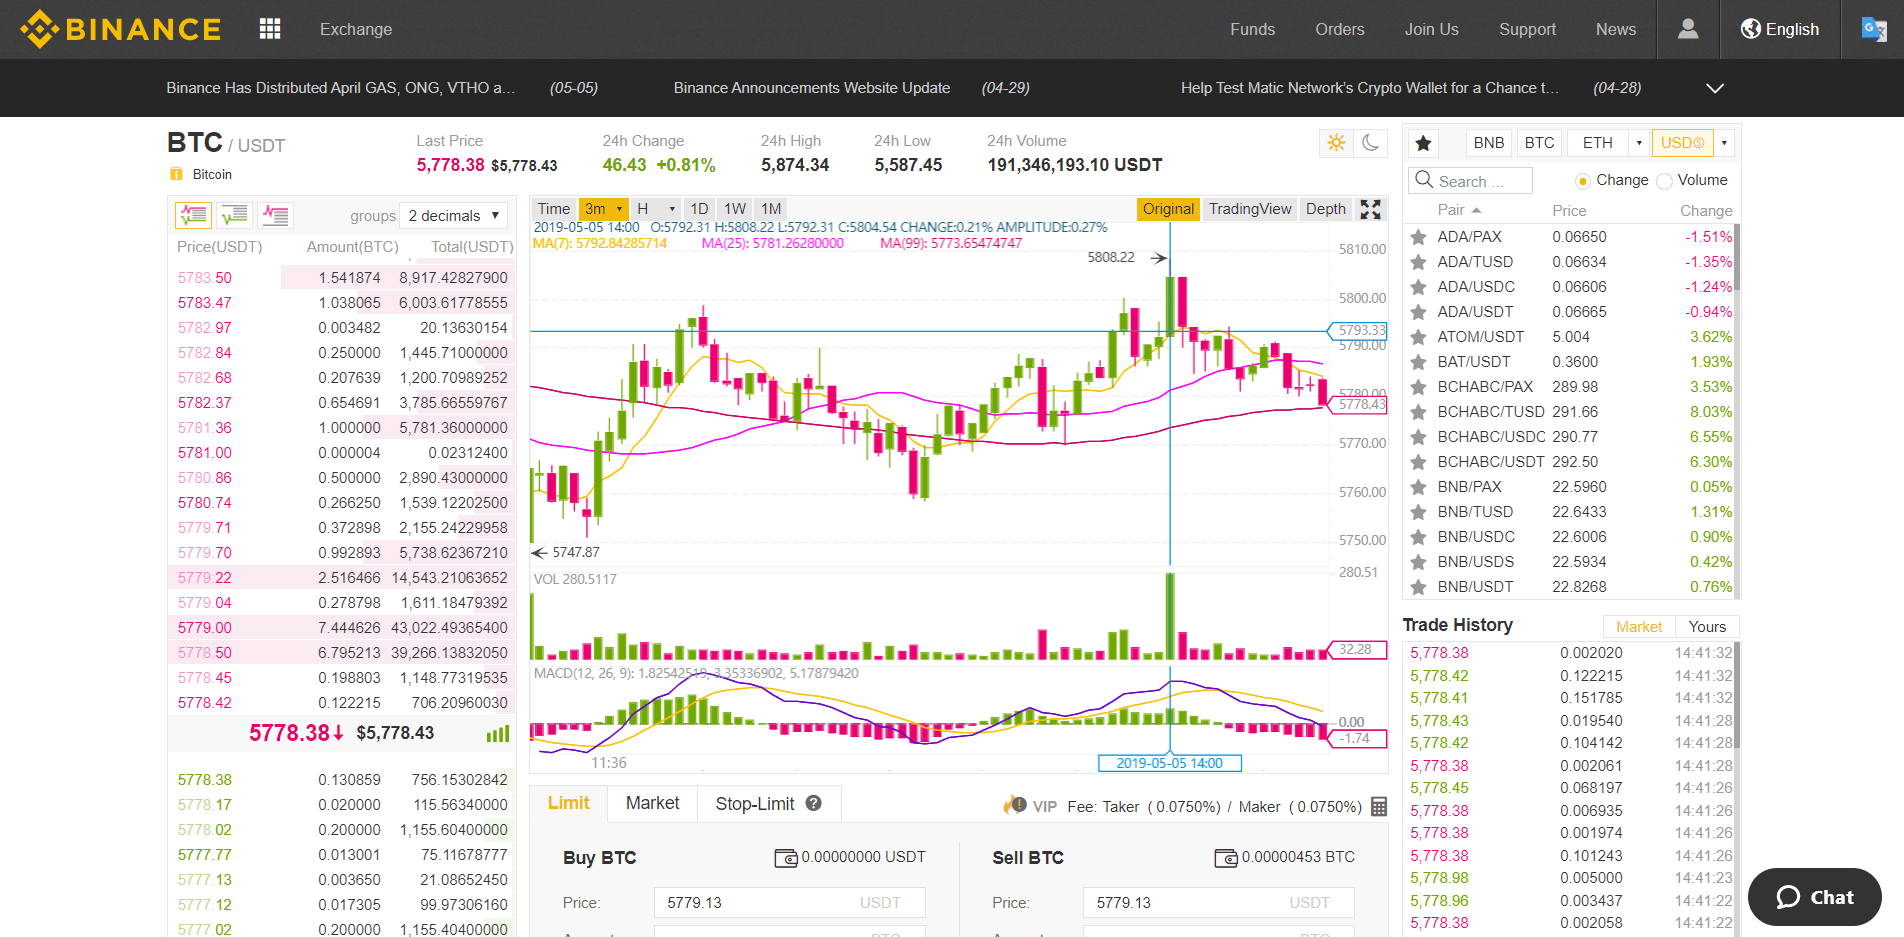
Task: Select the Original chart view
Action: click(1169, 209)
